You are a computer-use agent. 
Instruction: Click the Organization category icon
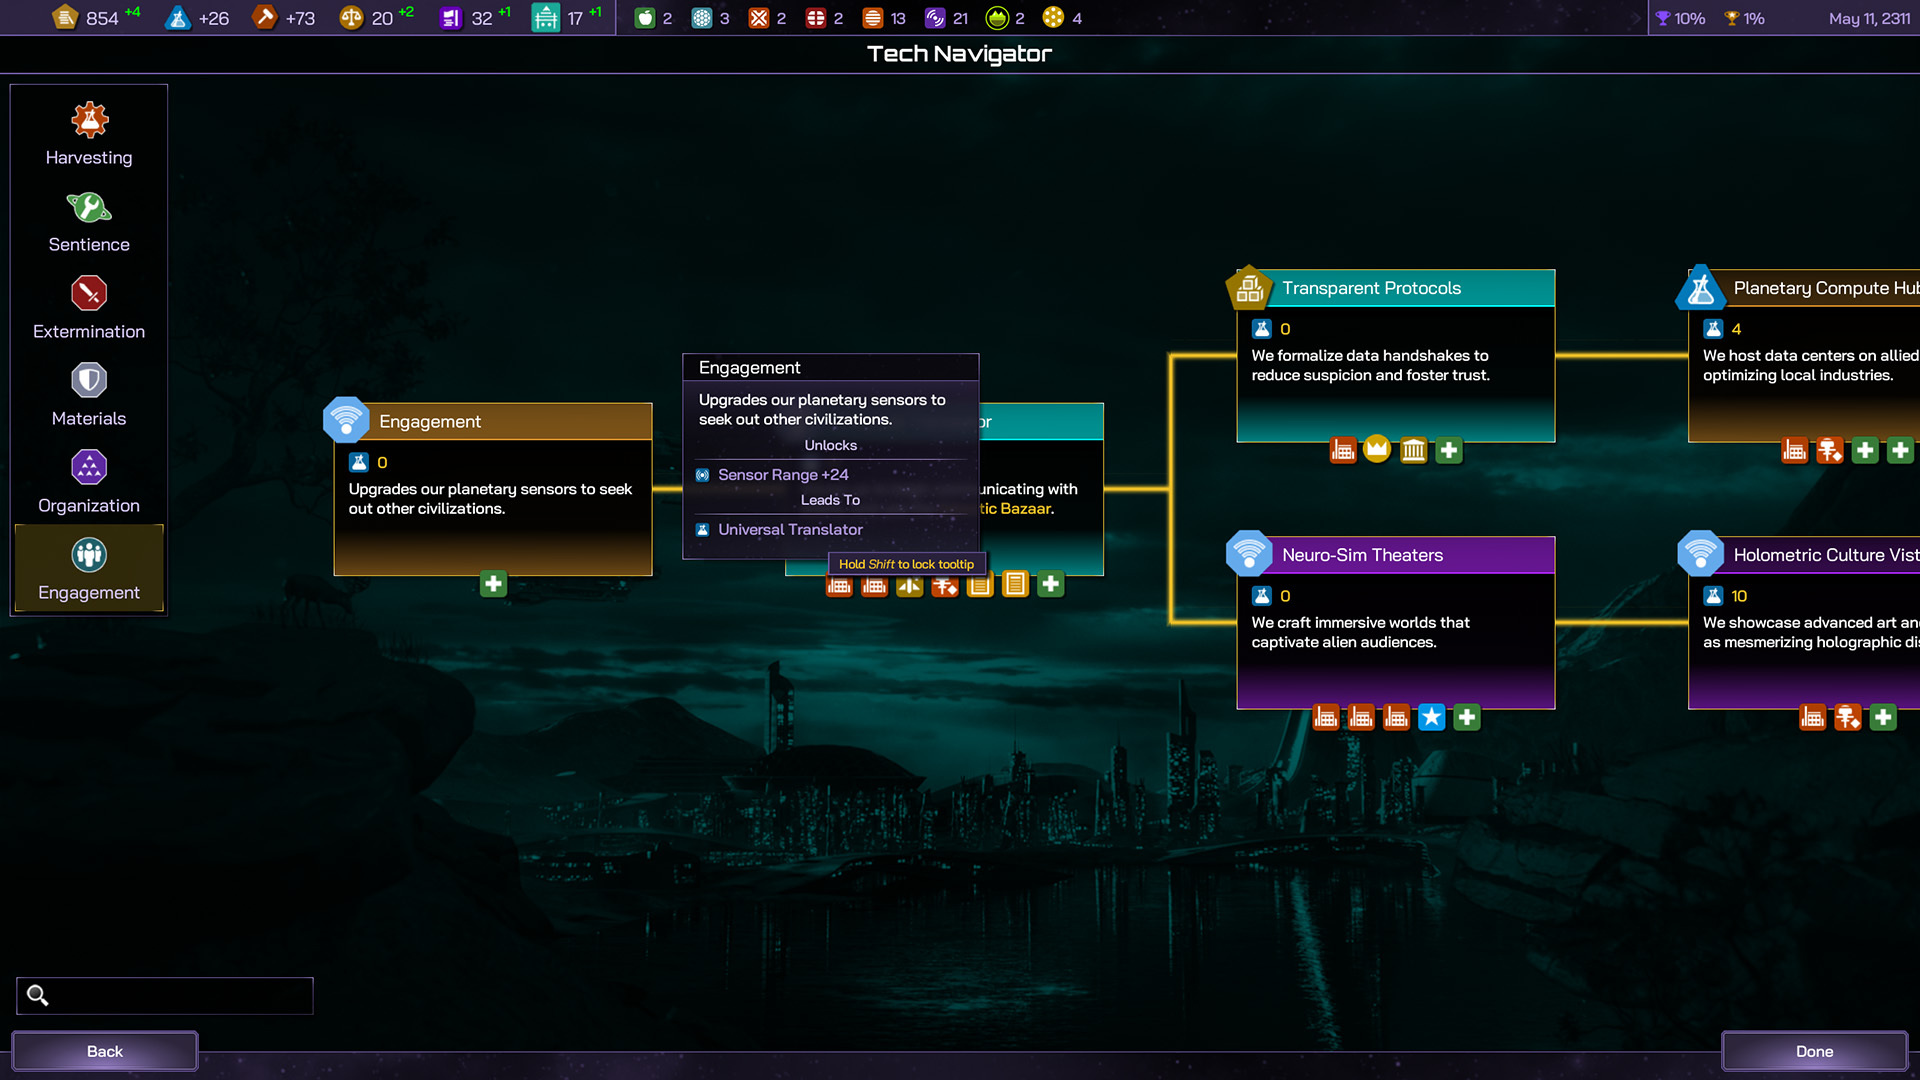89,467
